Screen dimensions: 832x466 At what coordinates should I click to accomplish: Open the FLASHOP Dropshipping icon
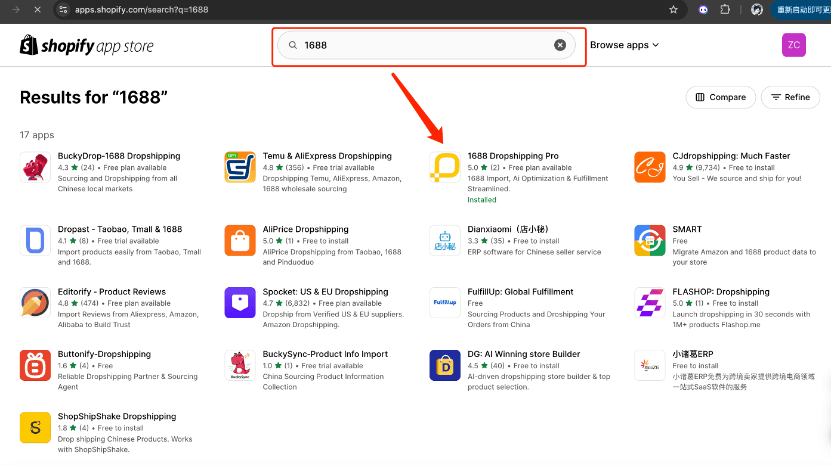649,303
